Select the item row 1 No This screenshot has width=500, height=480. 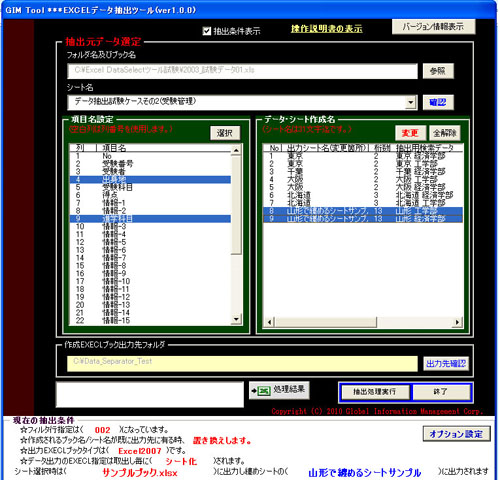[x=150, y=156]
